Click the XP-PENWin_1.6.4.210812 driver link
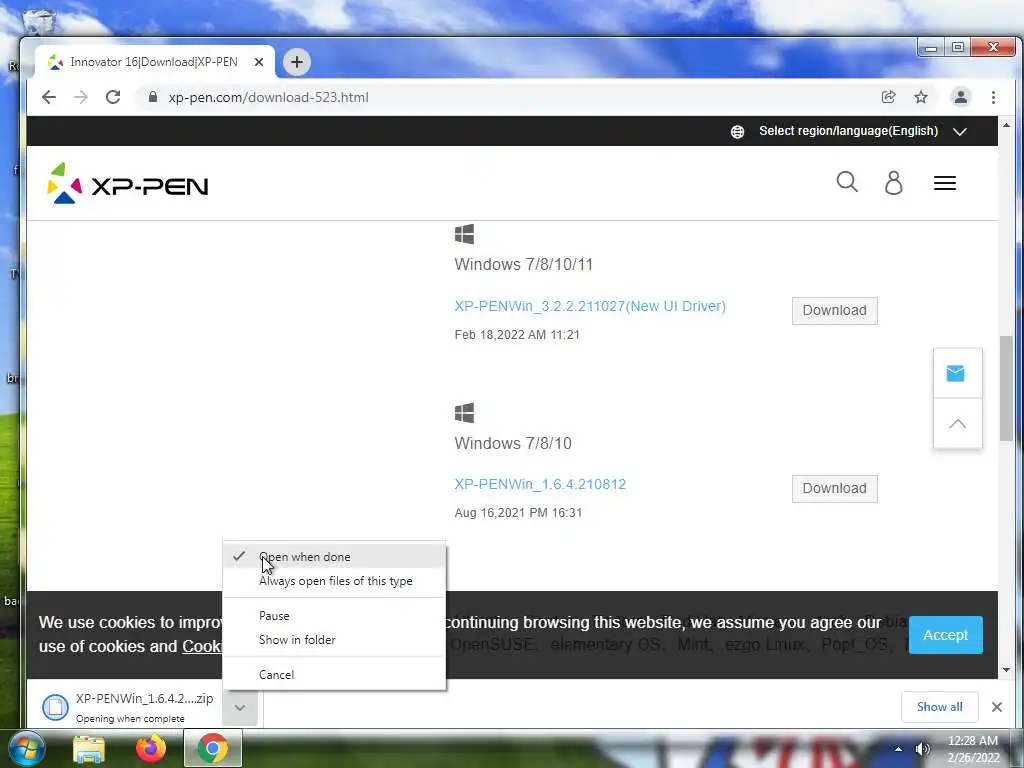 pos(540,484)
